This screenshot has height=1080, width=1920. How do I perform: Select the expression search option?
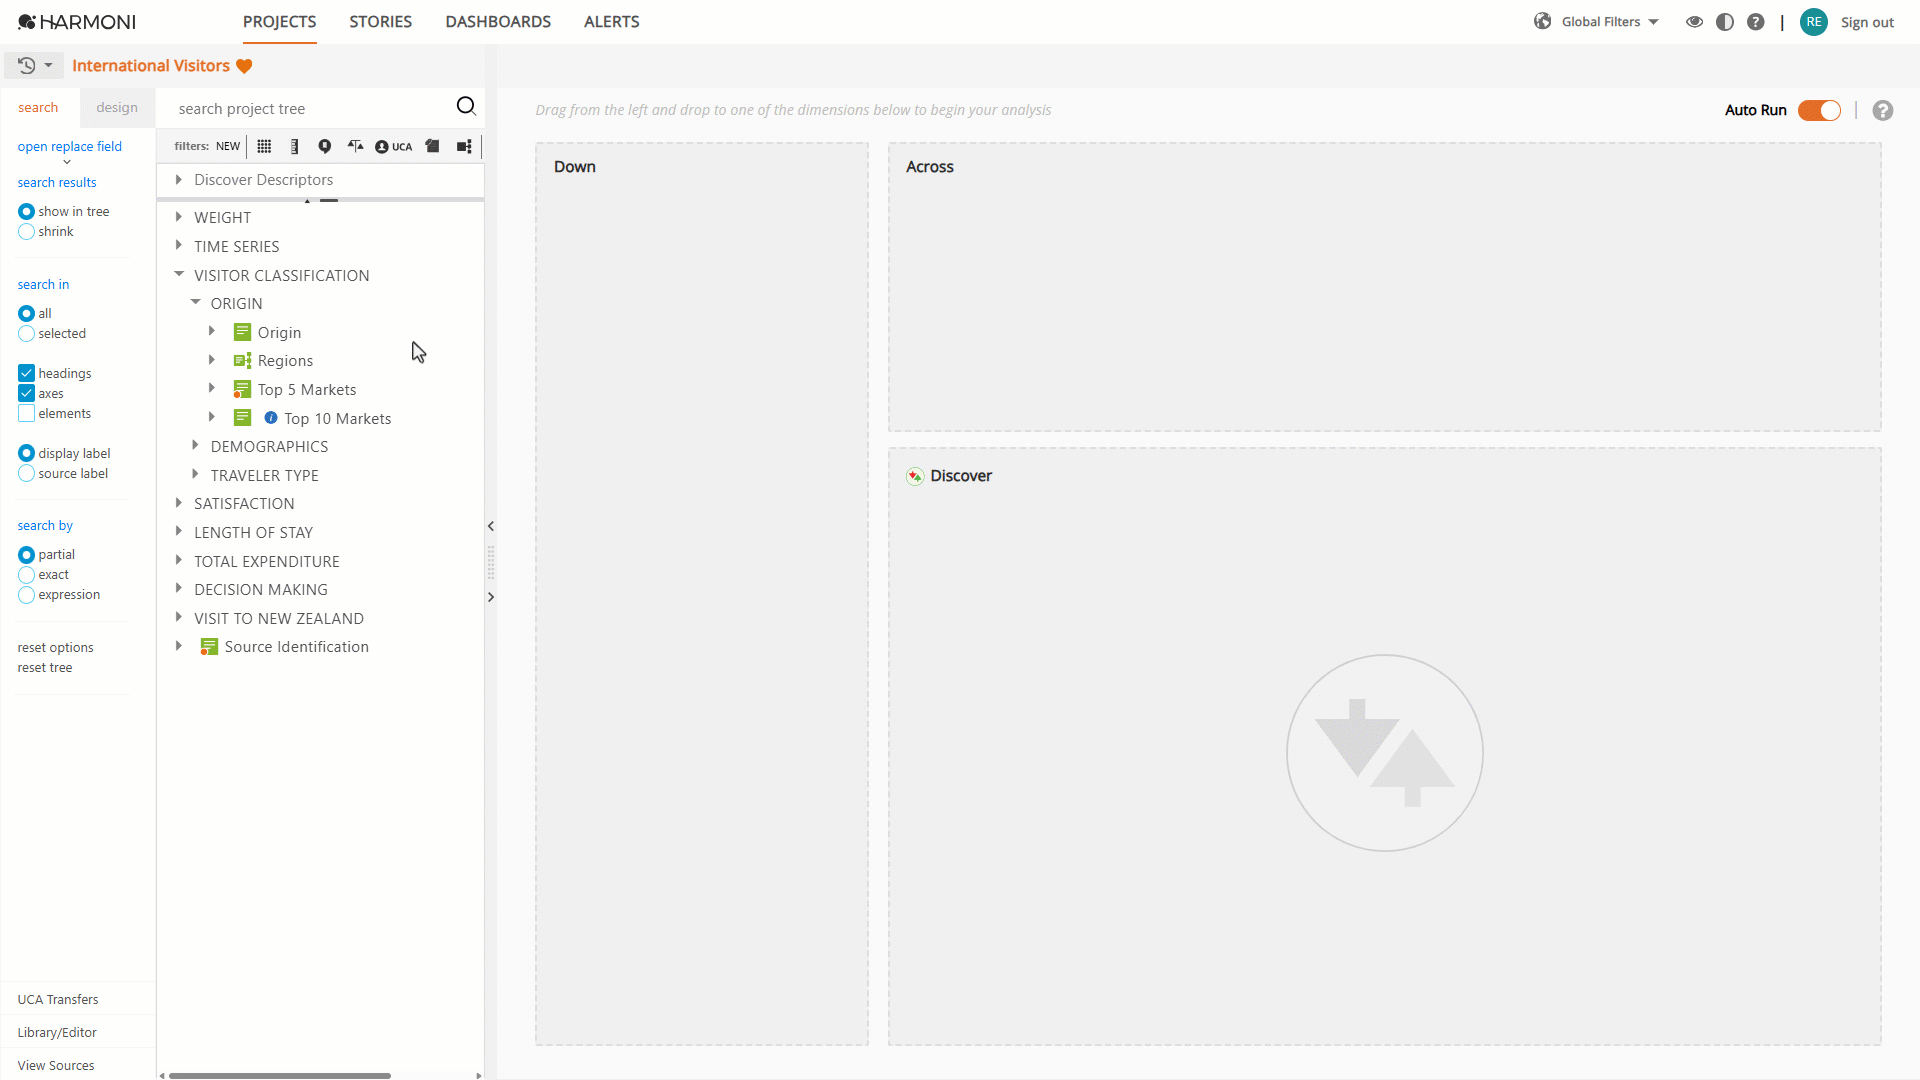27,595
